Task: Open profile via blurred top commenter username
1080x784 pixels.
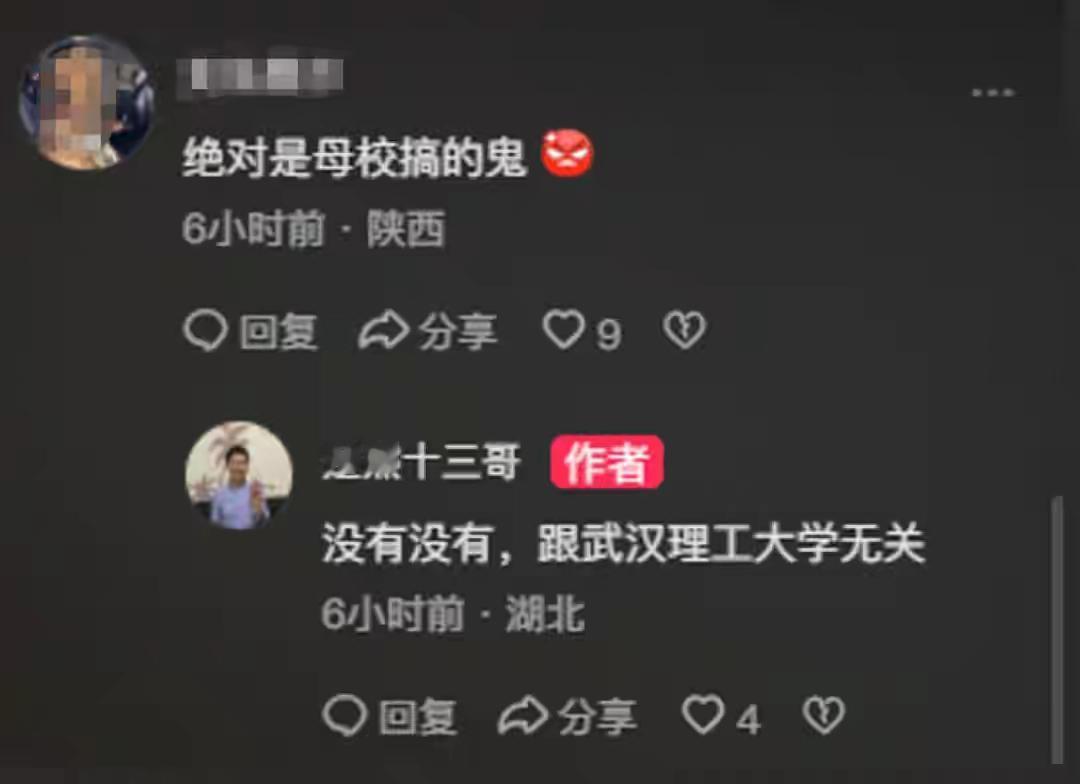Action: pos(260,76)
